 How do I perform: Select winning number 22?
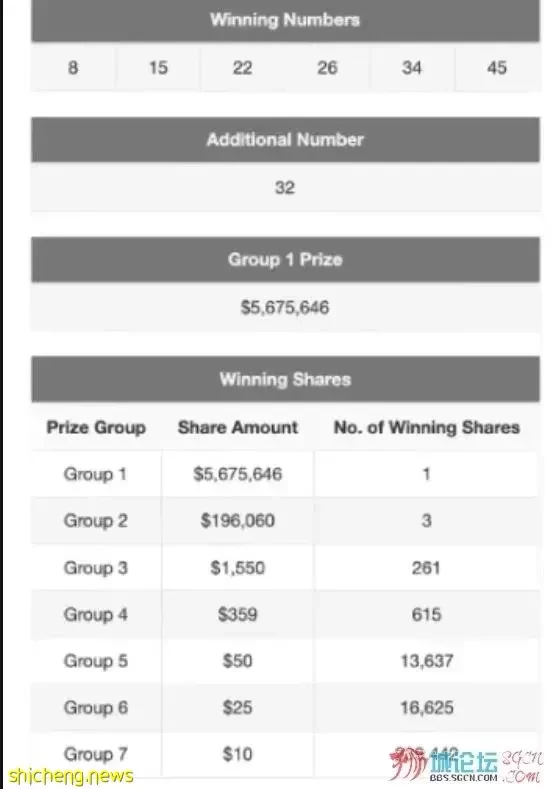[x=242, y=67]
